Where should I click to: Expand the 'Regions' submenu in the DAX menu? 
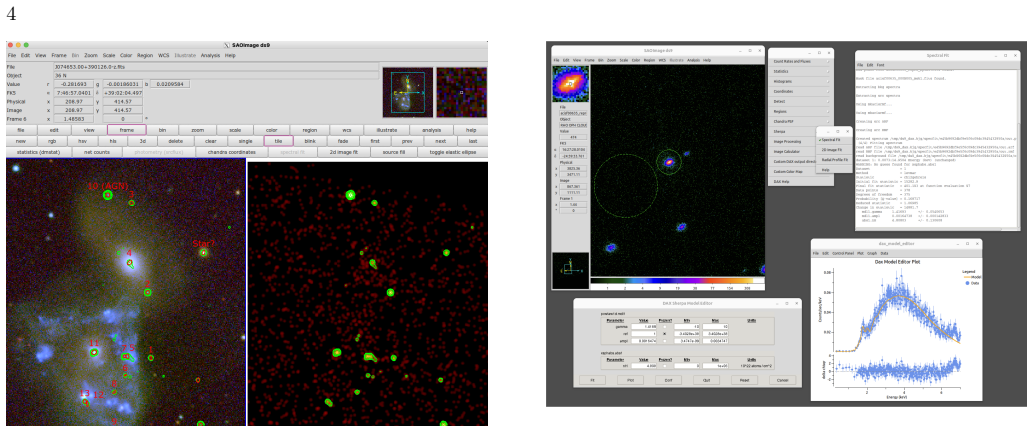[800, 111]
